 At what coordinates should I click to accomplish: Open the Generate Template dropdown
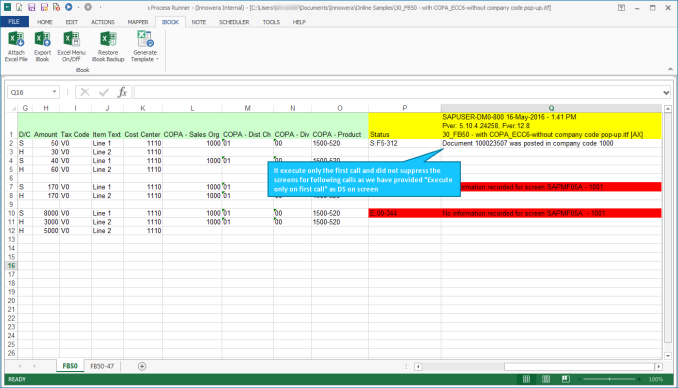coord(145,47)
